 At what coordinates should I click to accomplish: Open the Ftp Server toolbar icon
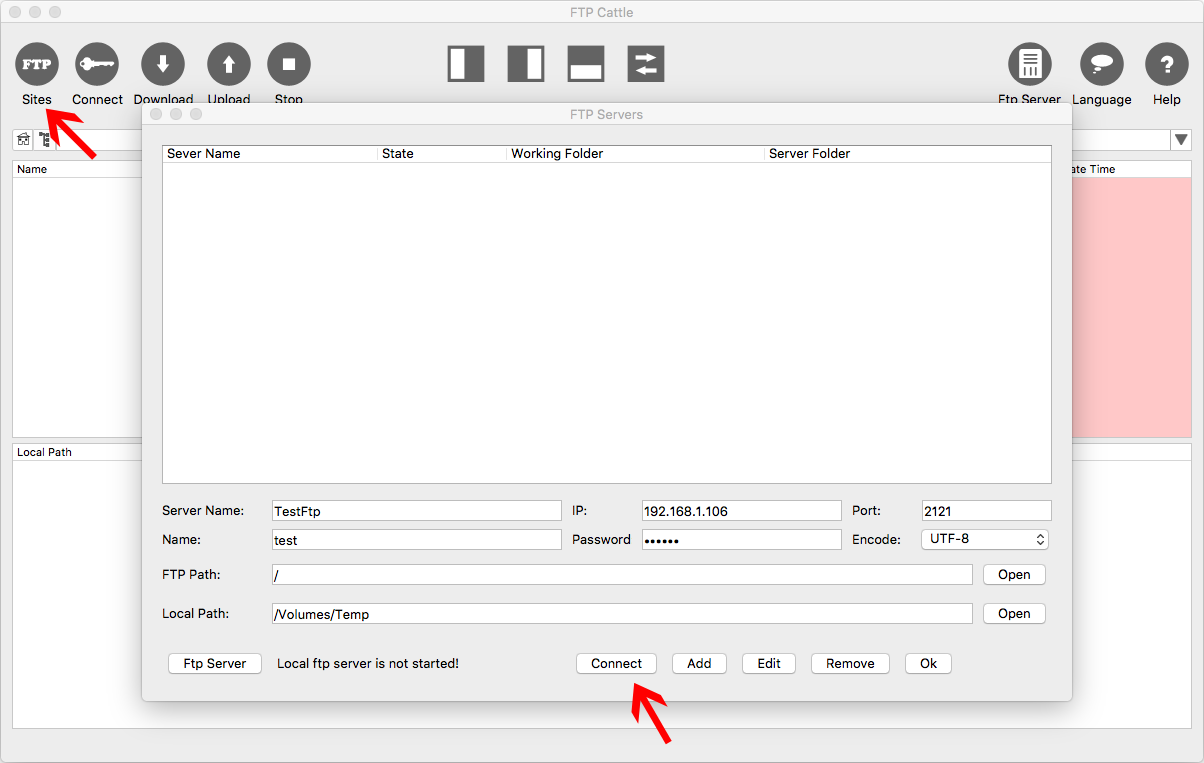1030,64
